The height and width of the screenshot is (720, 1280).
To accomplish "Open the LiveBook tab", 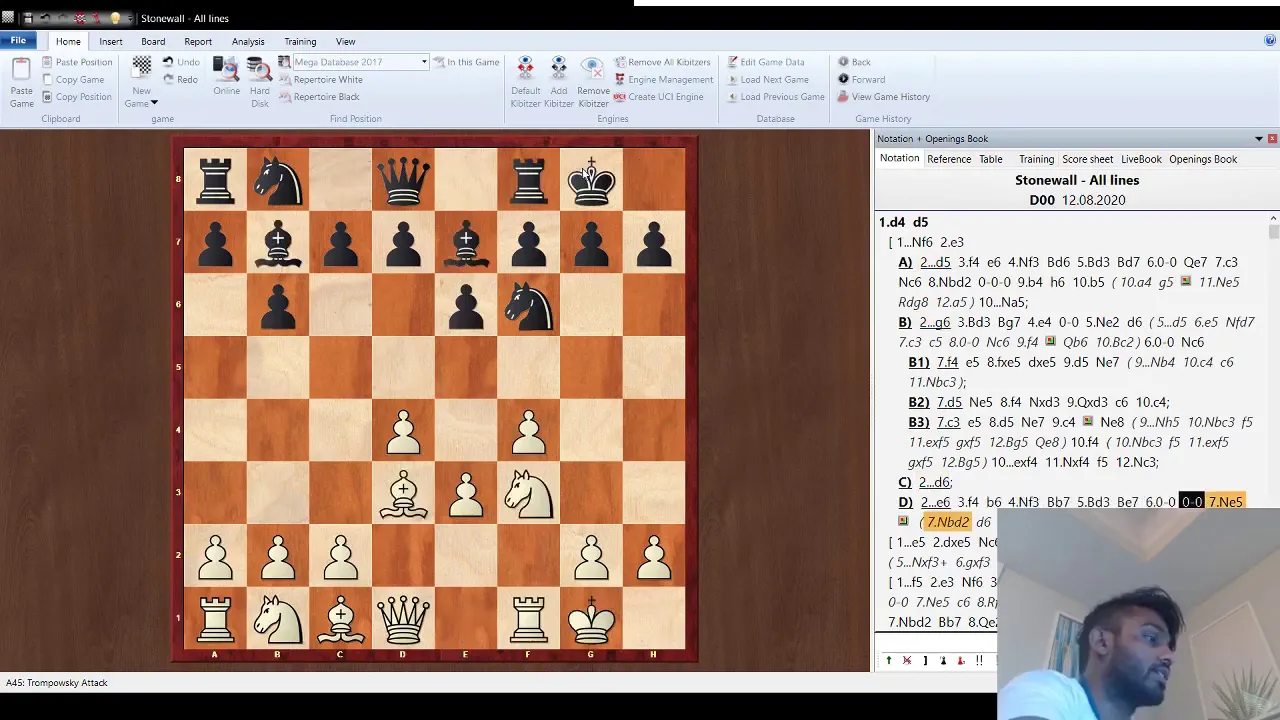I will click(x=1141, y=159).
